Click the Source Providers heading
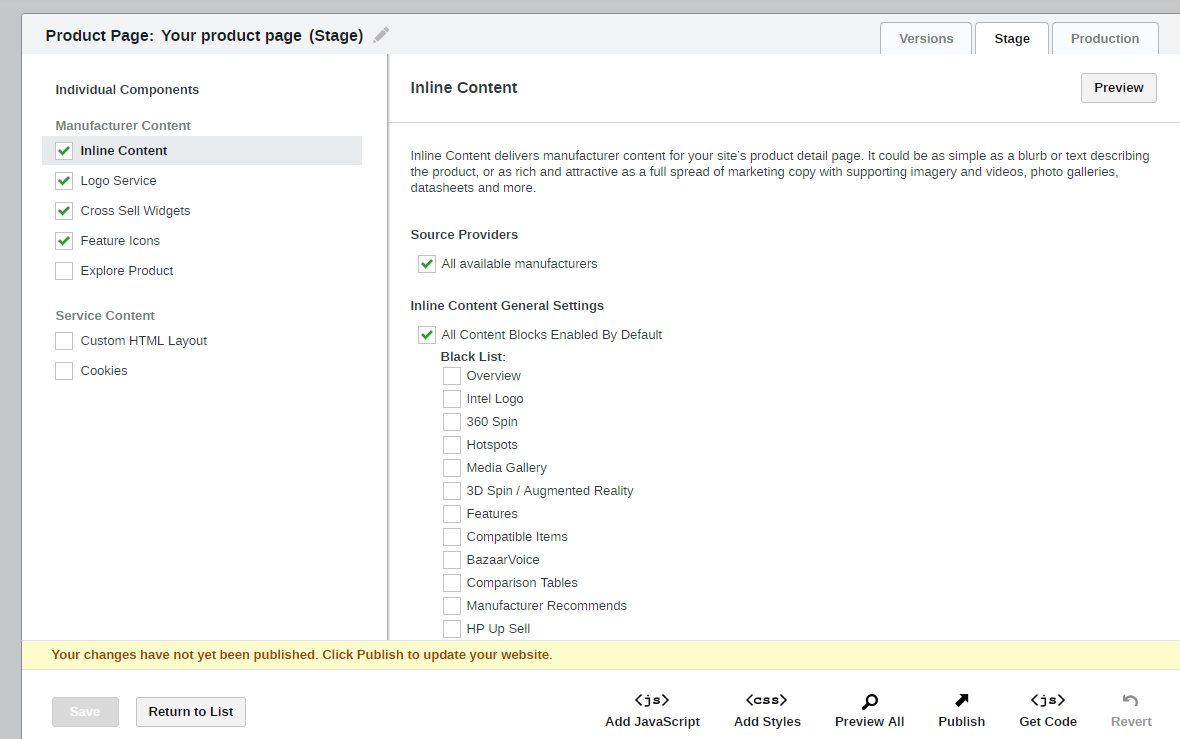Viewport: 1180px width, 739px height. [464, 235]
